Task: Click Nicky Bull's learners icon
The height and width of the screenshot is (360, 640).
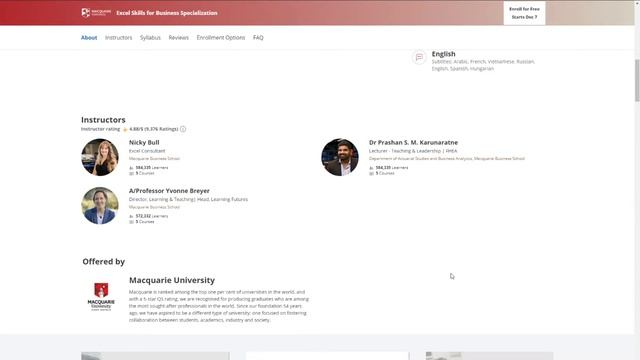Action: click(x=131, y=168)
